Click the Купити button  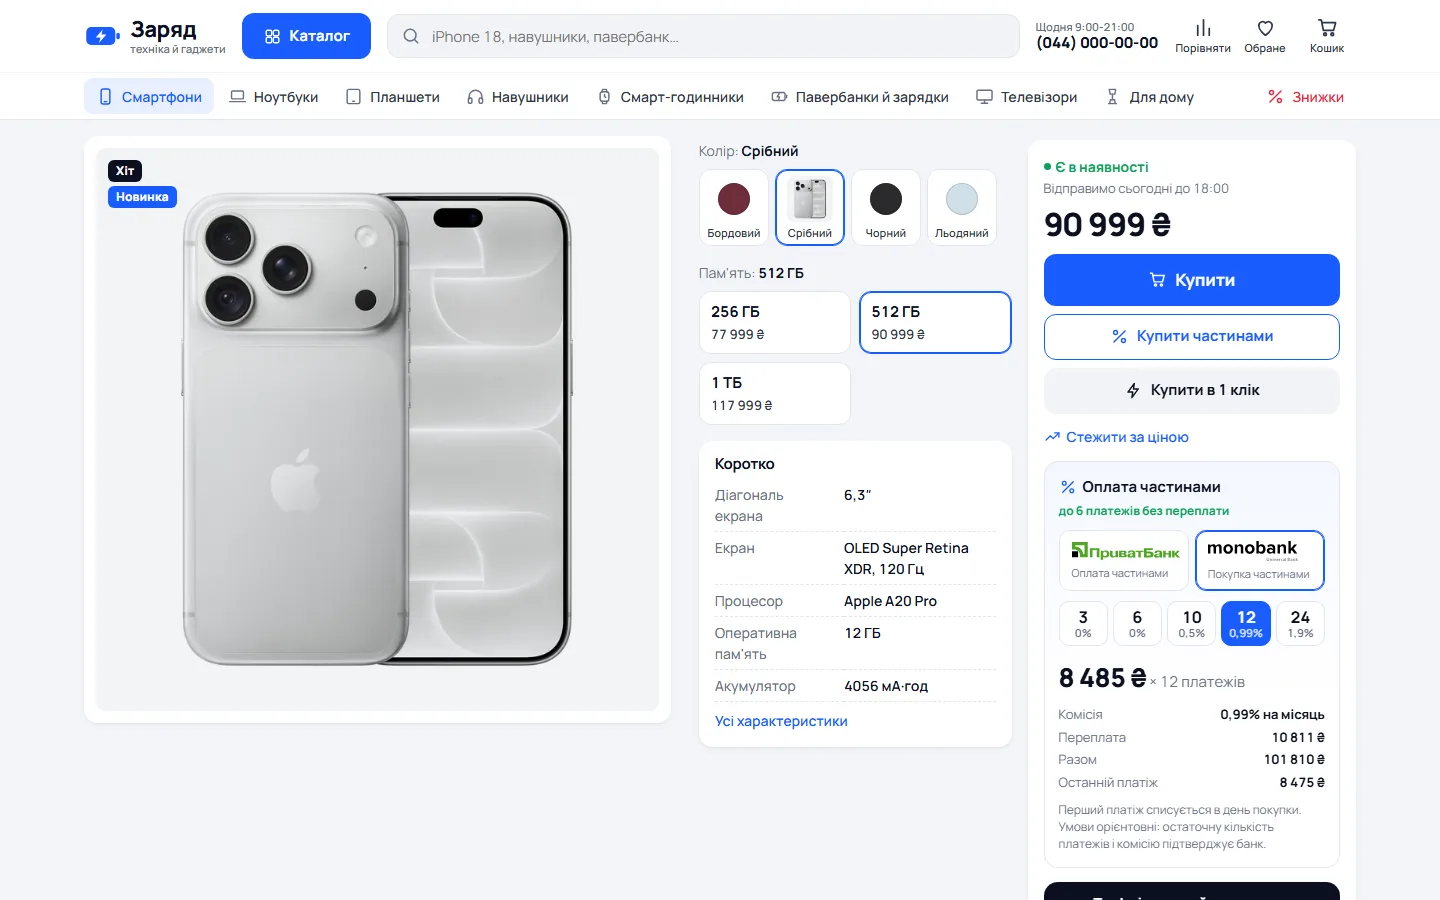point(1192,280)
